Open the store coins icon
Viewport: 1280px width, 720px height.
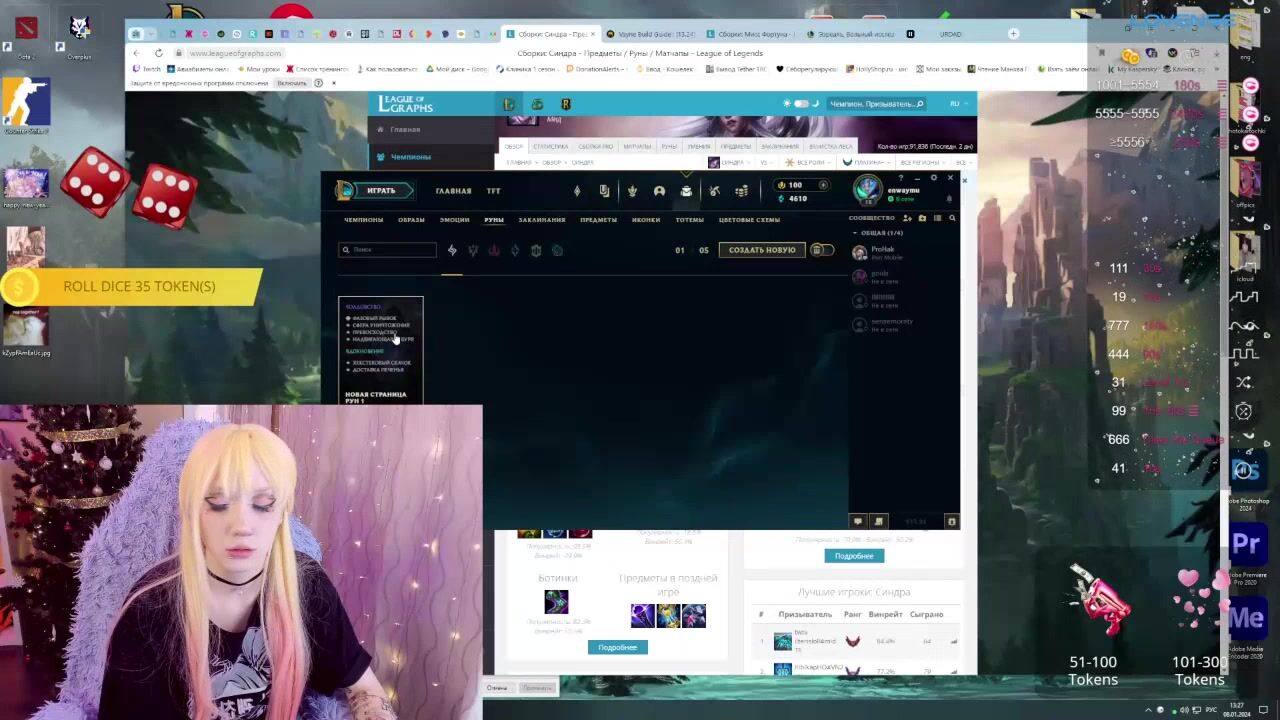point(741,191)
